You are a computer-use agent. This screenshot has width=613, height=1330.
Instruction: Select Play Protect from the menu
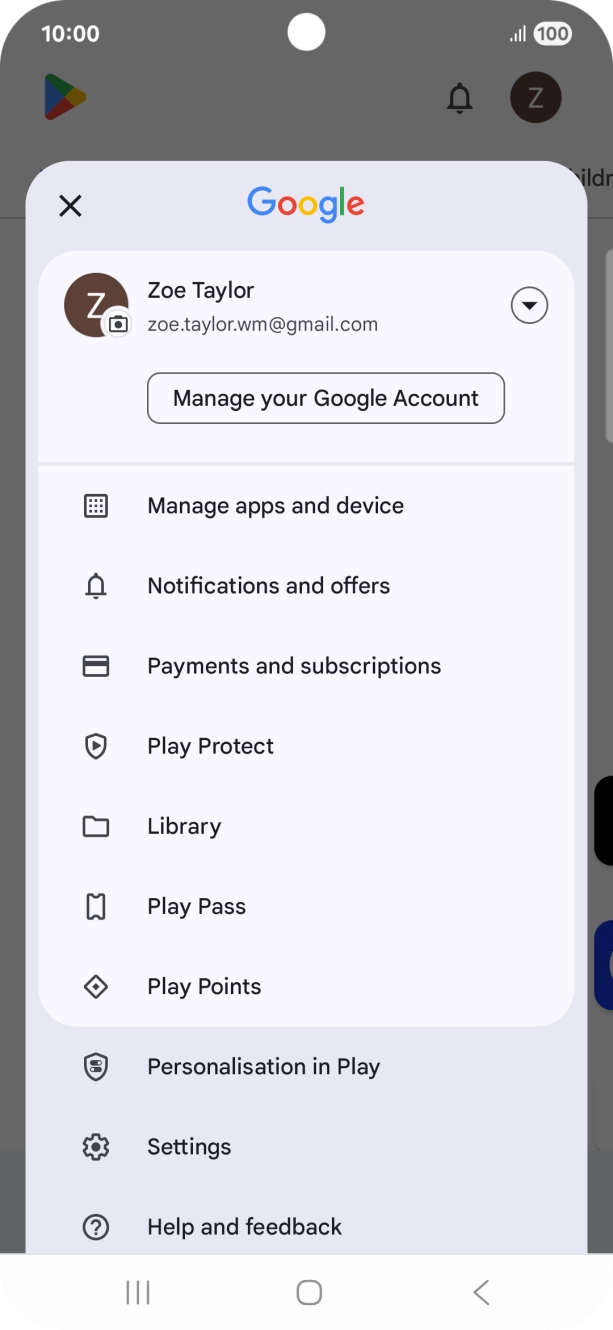coord(210,746)
